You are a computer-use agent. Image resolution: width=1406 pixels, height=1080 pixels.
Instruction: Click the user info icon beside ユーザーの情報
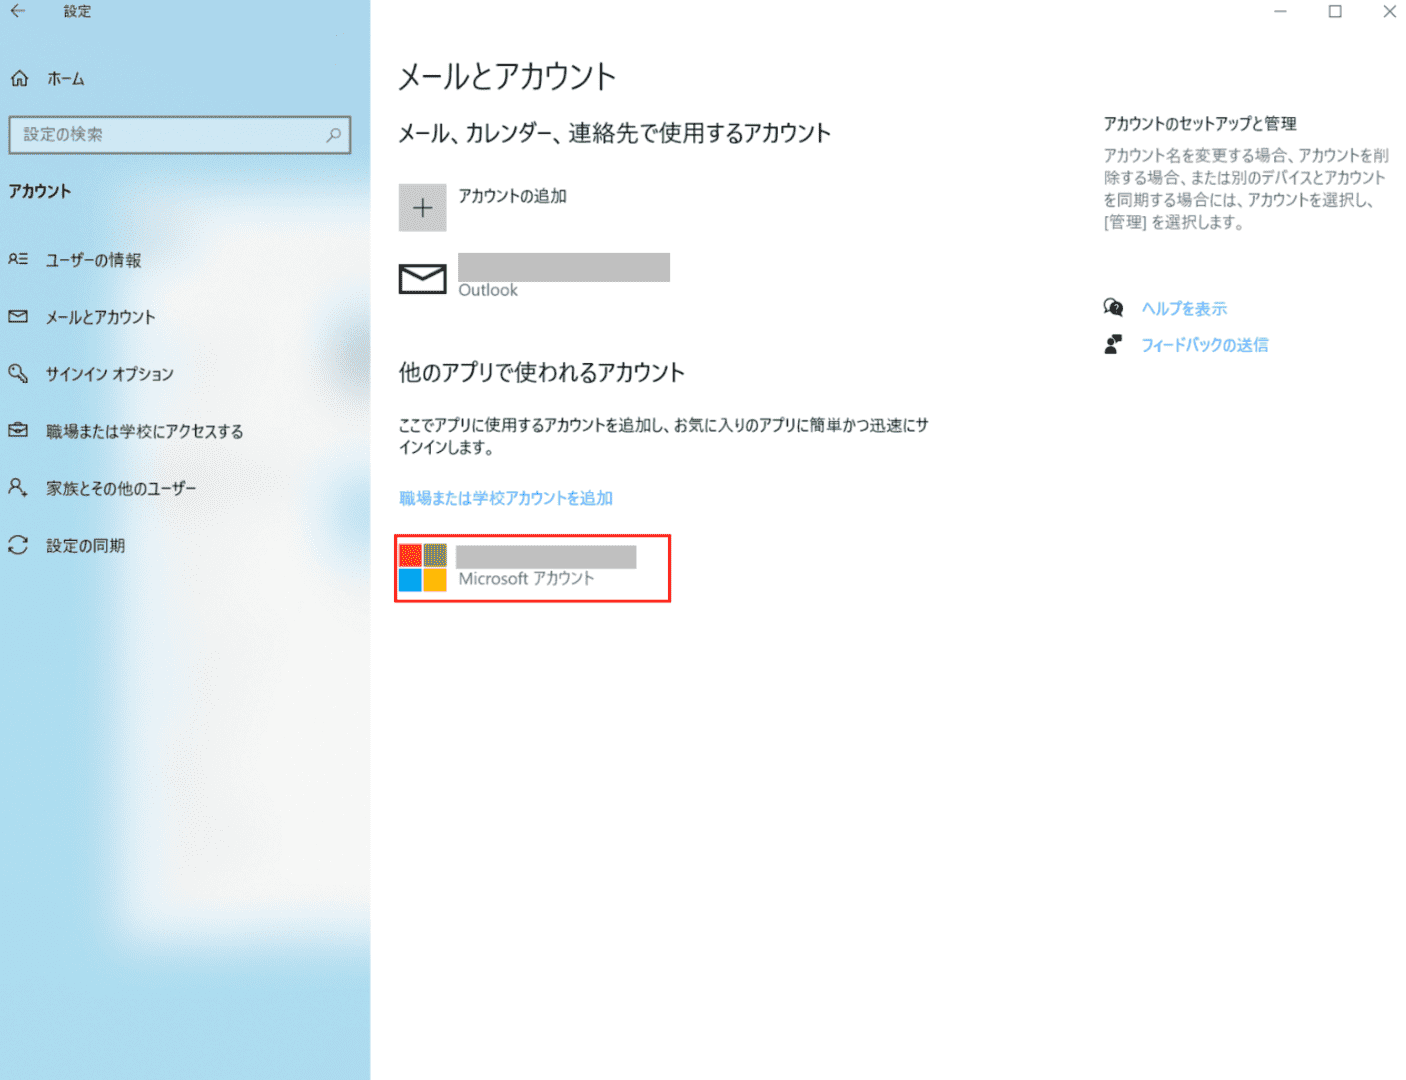click(x=18, y=259)
